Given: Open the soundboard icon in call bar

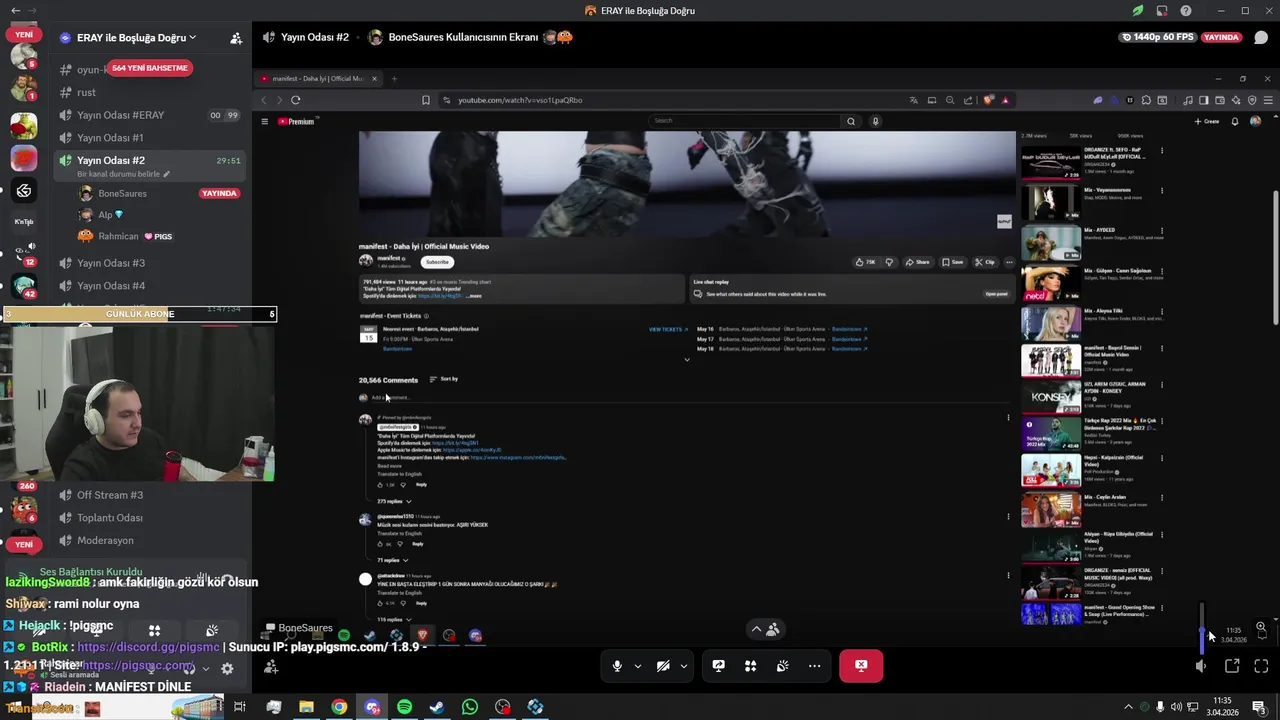Looking at the screenshot, I should (782, 666).
